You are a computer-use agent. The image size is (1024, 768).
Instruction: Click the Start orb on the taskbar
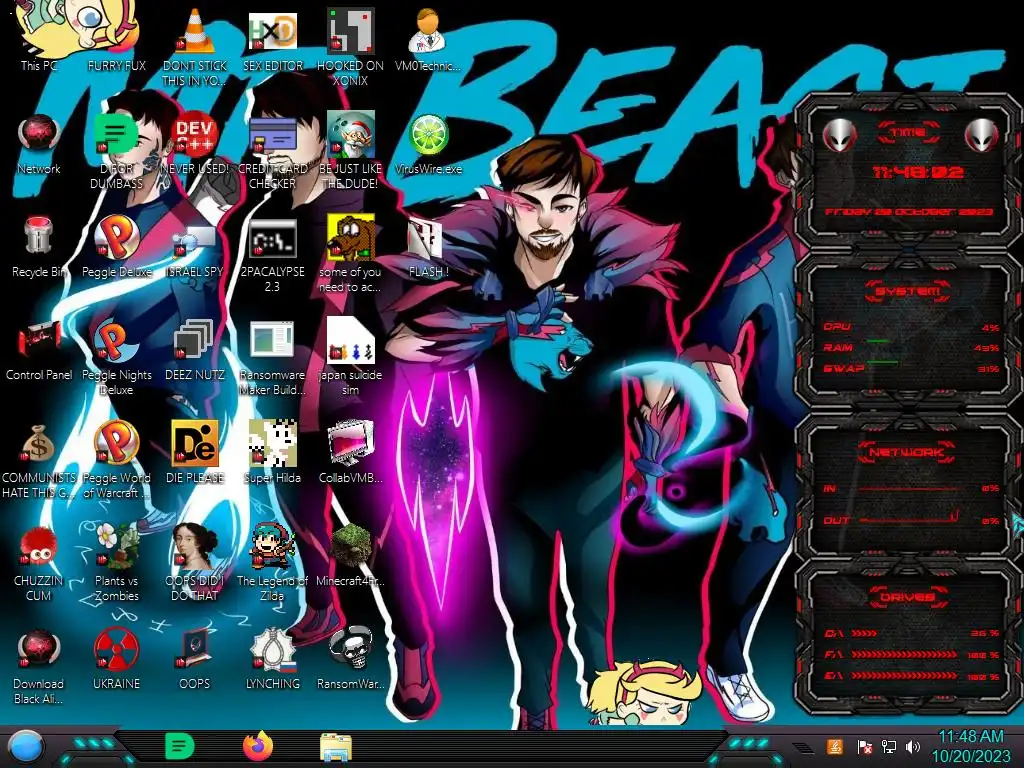(x=26, y=747)
